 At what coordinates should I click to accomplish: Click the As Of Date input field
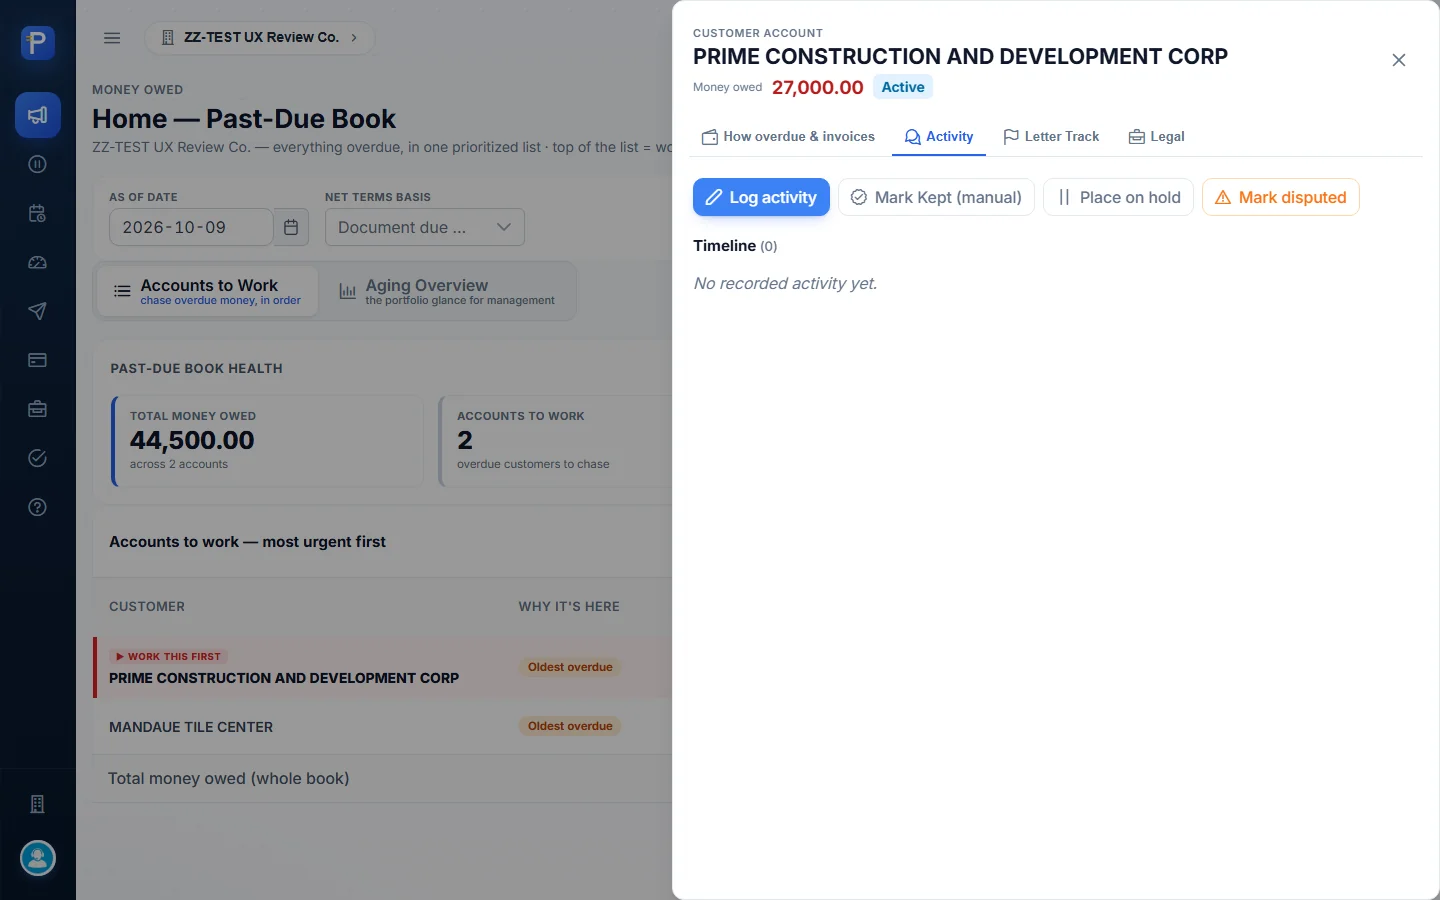point(191,227)
